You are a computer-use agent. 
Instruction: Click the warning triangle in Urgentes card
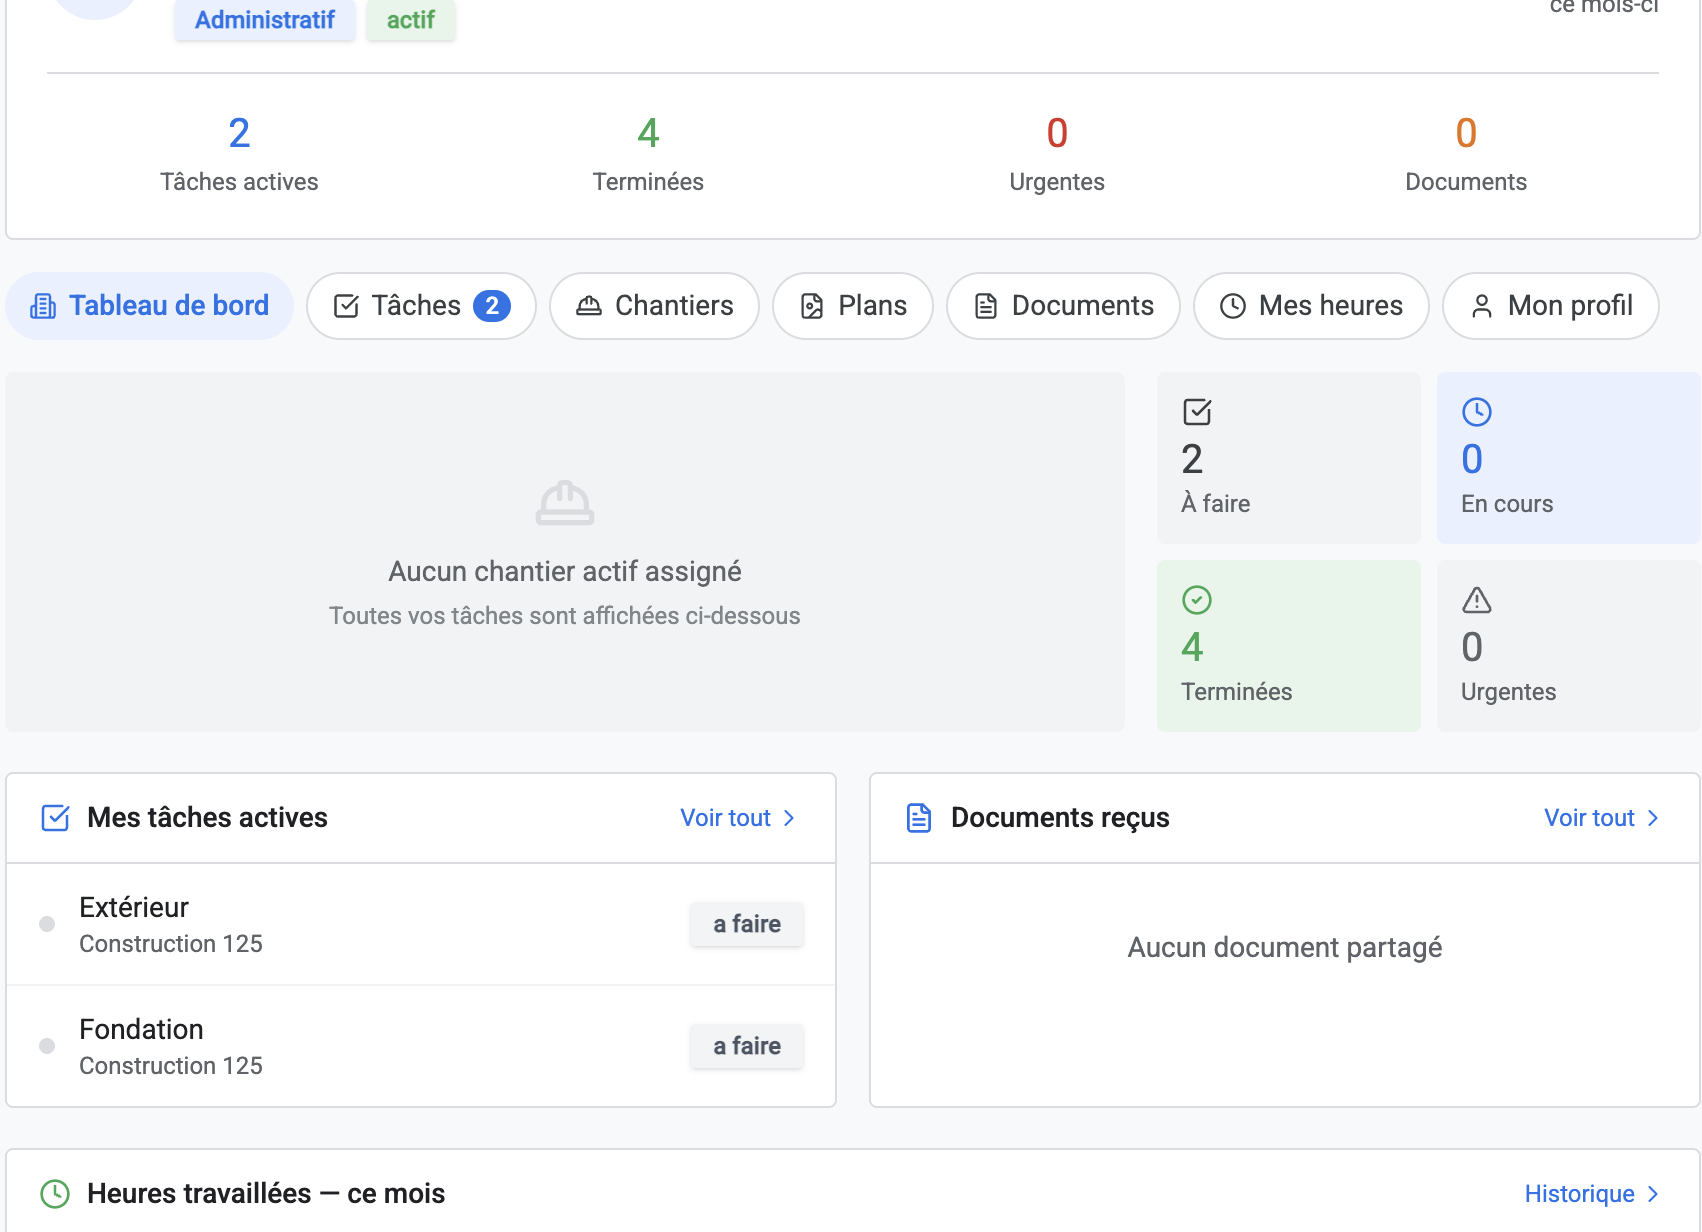point(1477,600)
